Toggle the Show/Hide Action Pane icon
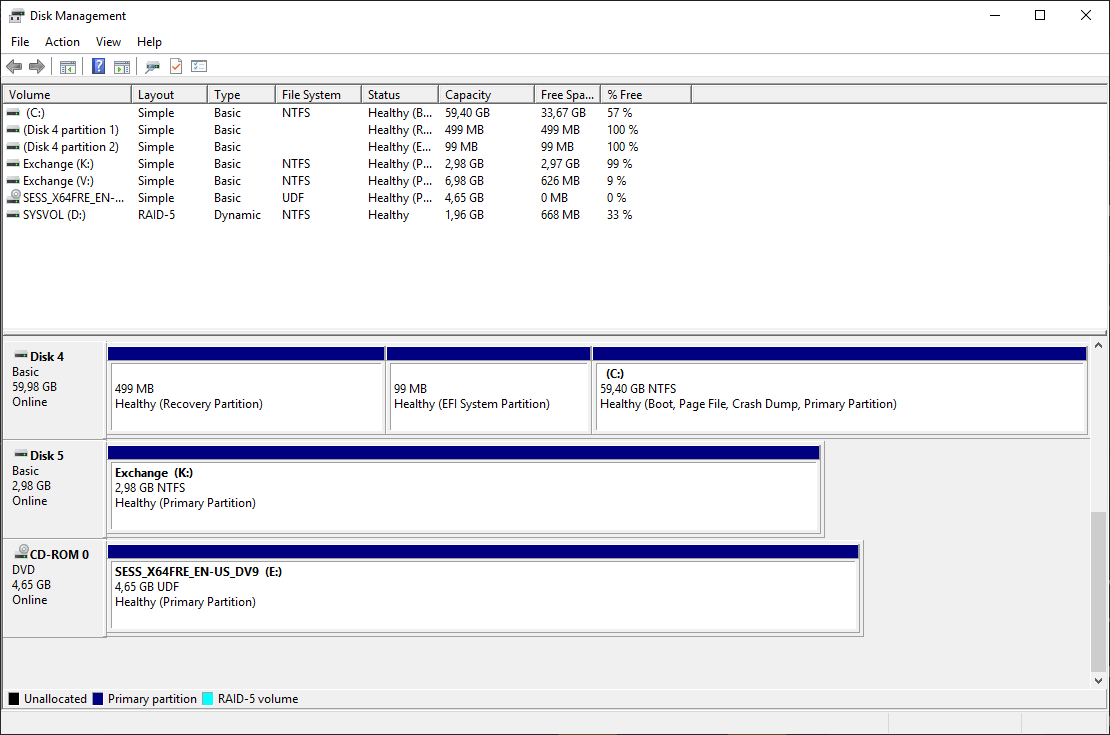The width and height of the screenshot is (1110, 735). pyautogui.click(x=122, y=67)
